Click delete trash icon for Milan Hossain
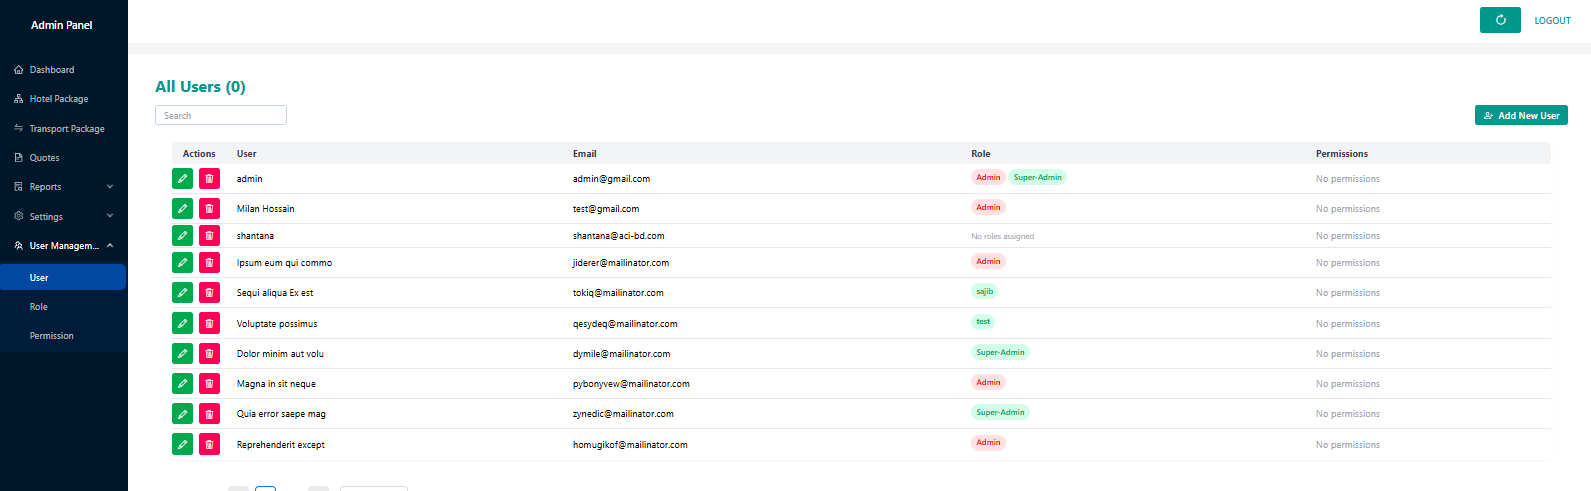This screenshot has width=1591, height=491. tap(209, 209)
